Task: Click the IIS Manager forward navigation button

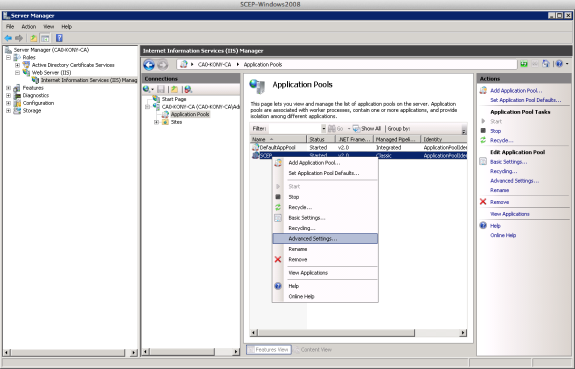Action: click(x=162, y=65)
